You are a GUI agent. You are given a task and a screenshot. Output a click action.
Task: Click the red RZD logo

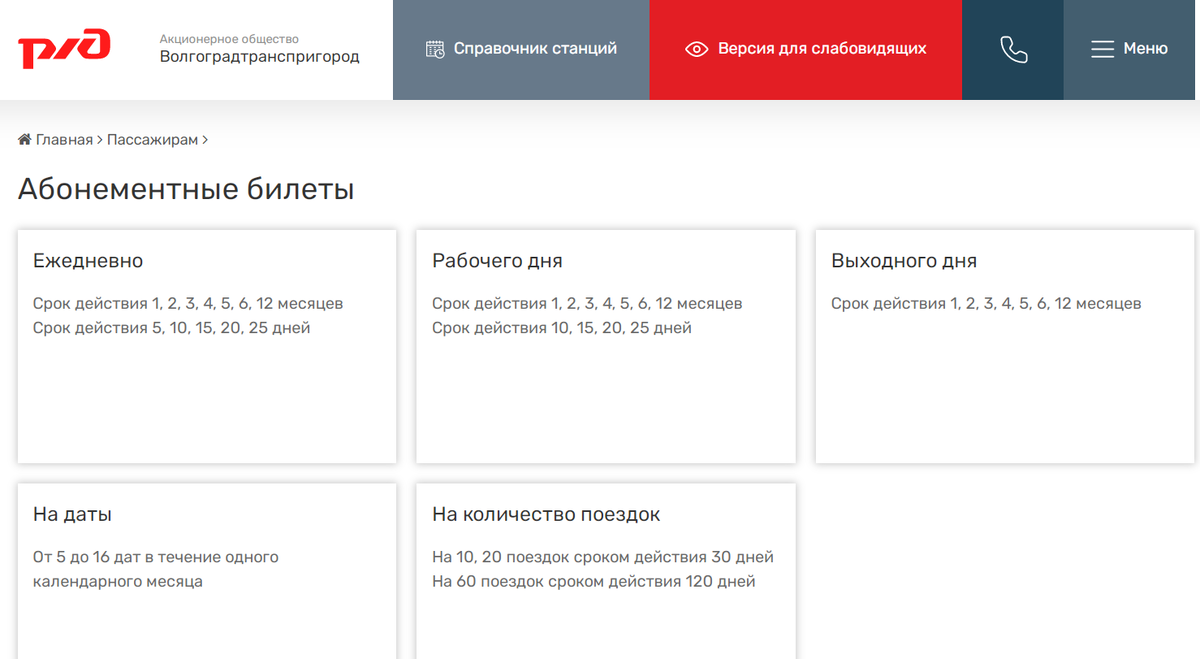click(64, 49)
